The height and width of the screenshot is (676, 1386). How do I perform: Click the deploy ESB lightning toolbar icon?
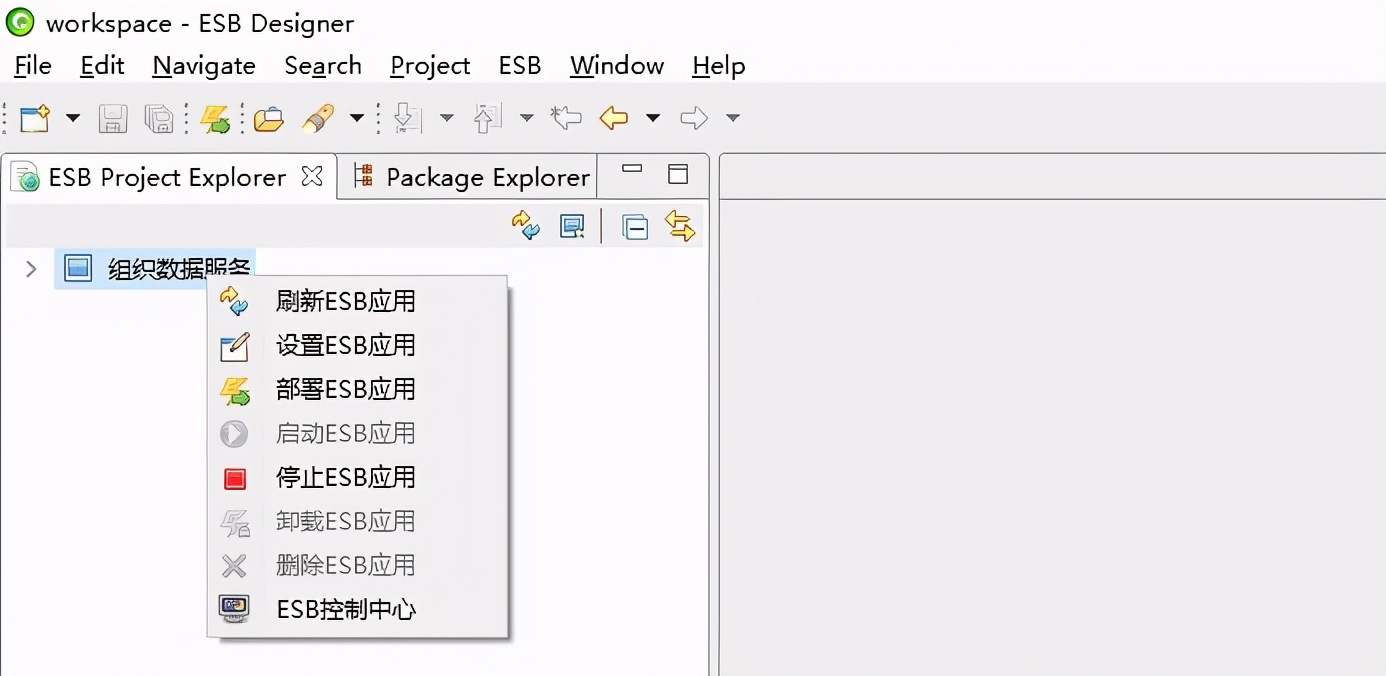[x=216, y=117]
